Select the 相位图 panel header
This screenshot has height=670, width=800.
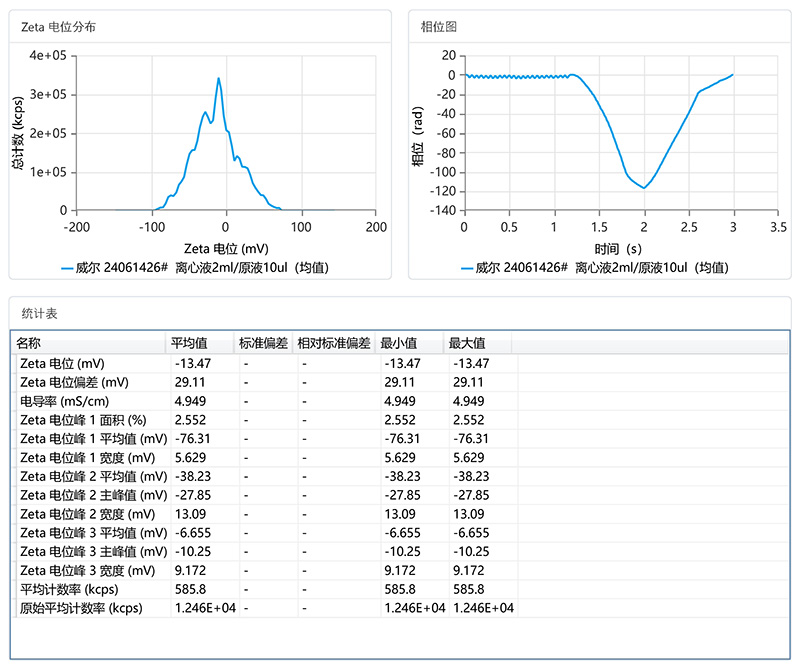pos(436,26)
